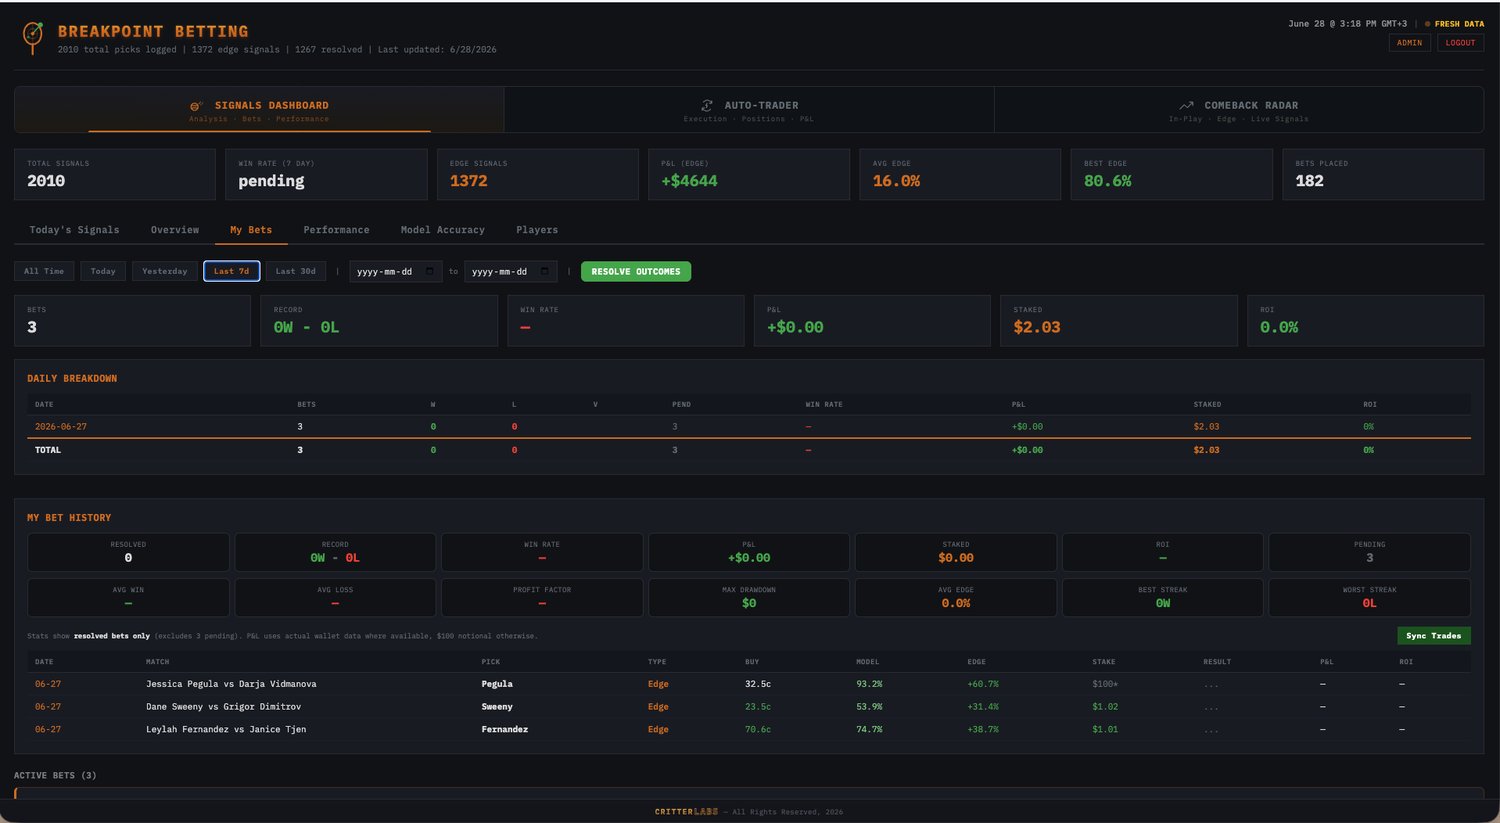
Task: Click the Avg Edge 16.0% card
Action: pyautogui.click(x=960, y=174)
